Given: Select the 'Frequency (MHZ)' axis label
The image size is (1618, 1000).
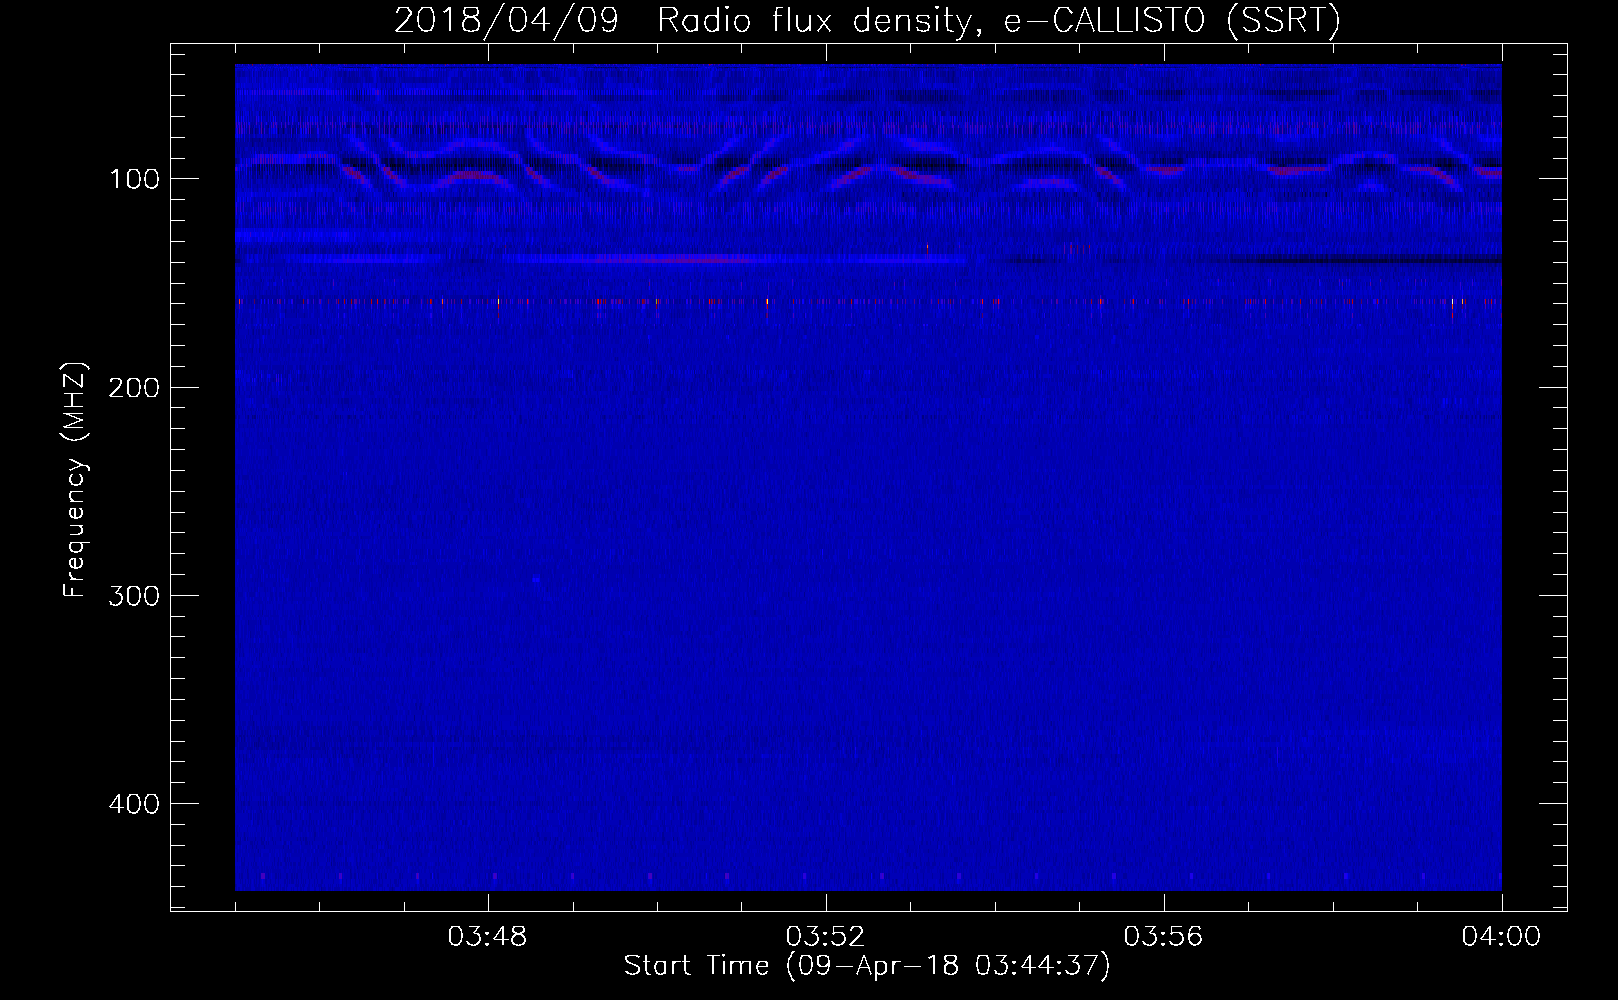Looking at the screenshot, I should [x=75, y=479].
